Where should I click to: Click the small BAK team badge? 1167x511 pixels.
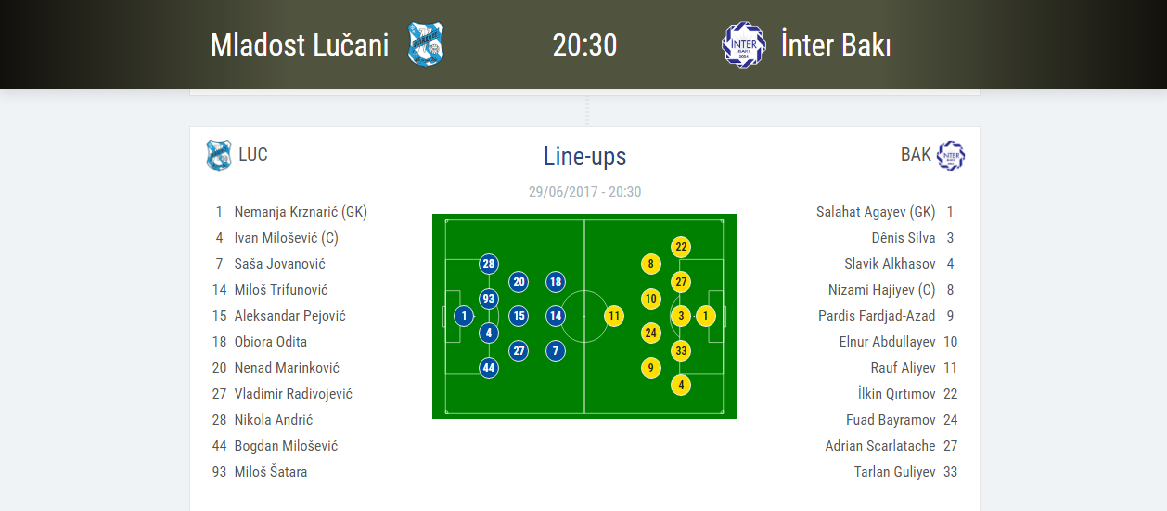tap(951, 155)
